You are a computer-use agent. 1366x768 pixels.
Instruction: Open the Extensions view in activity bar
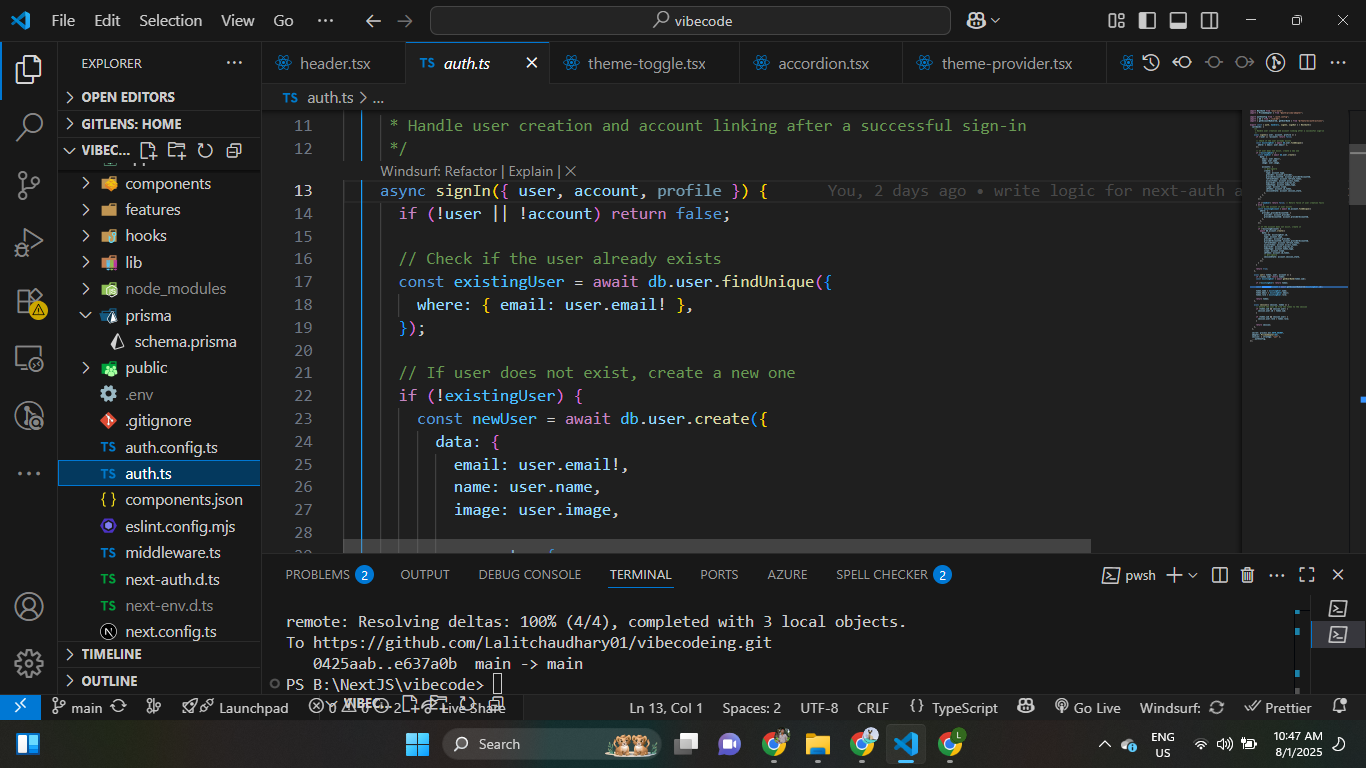29,301
